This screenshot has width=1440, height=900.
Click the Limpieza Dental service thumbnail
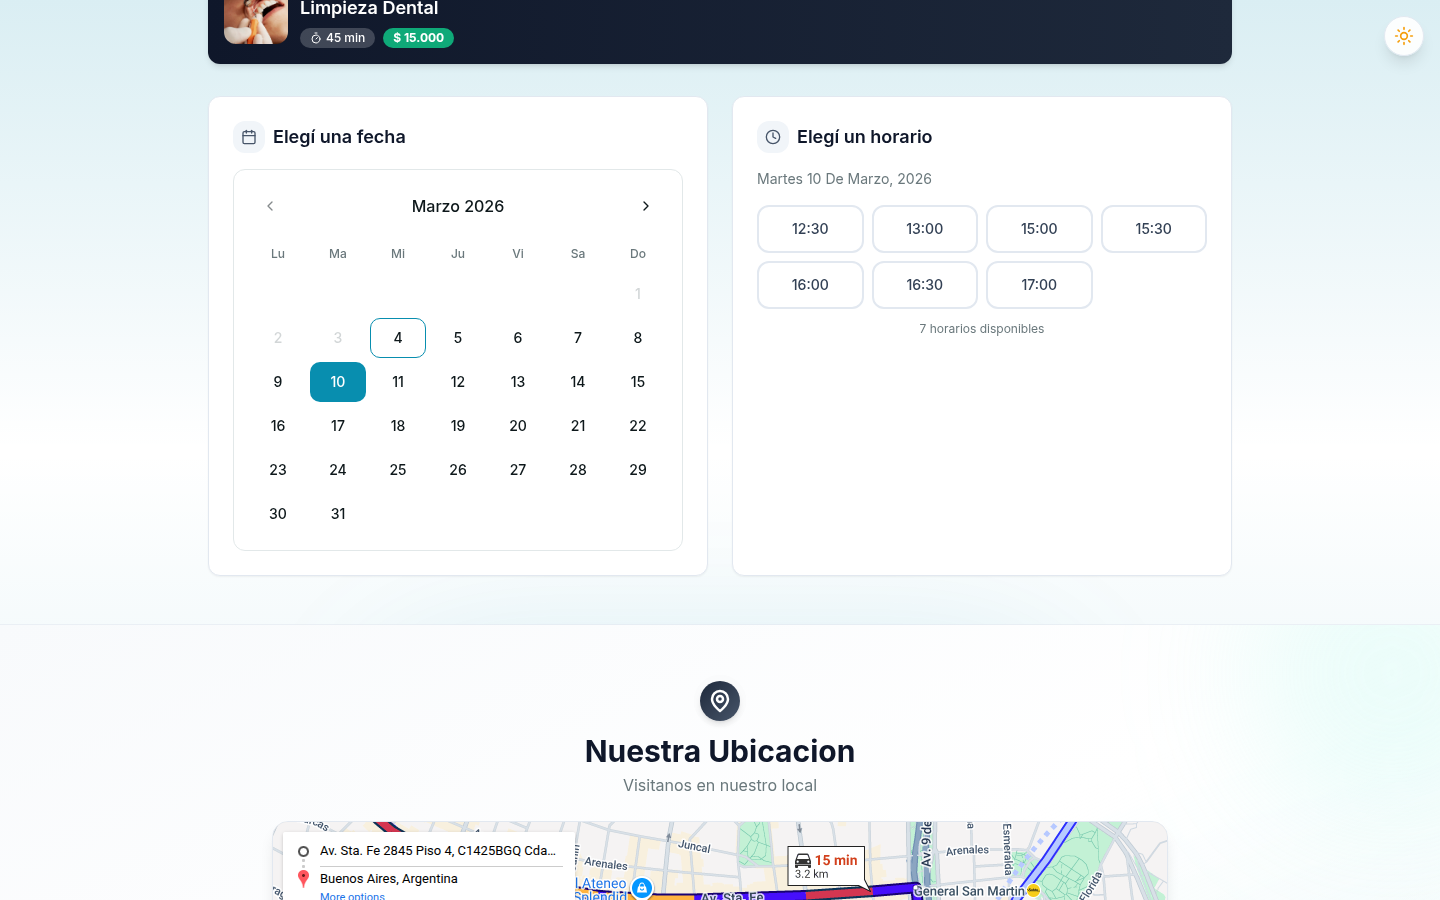pos(256,20)
